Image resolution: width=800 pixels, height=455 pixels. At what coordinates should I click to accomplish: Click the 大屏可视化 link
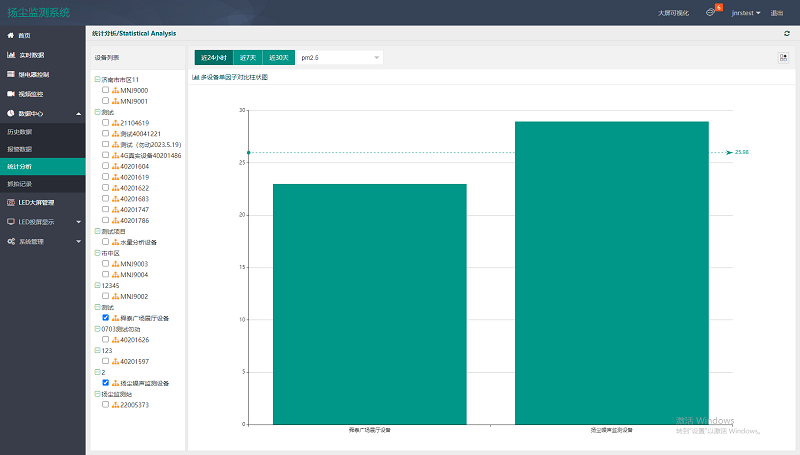[x=673, y=13]
